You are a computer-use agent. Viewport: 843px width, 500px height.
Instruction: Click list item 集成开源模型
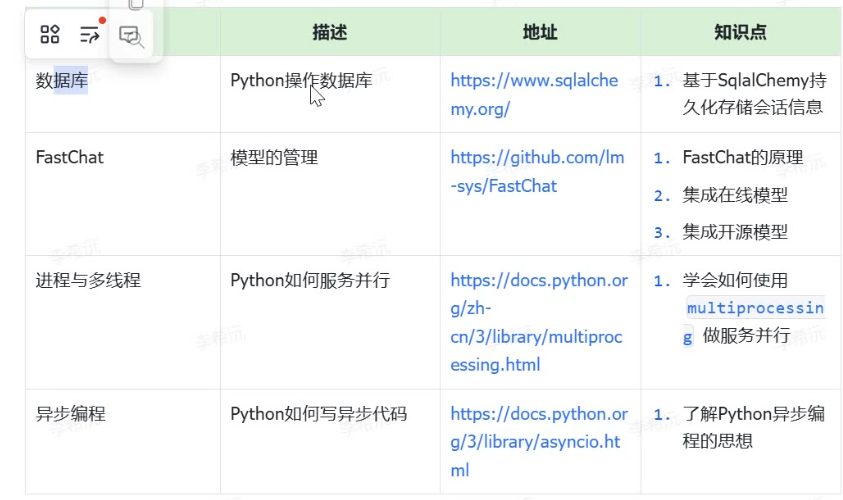[735, 232]
